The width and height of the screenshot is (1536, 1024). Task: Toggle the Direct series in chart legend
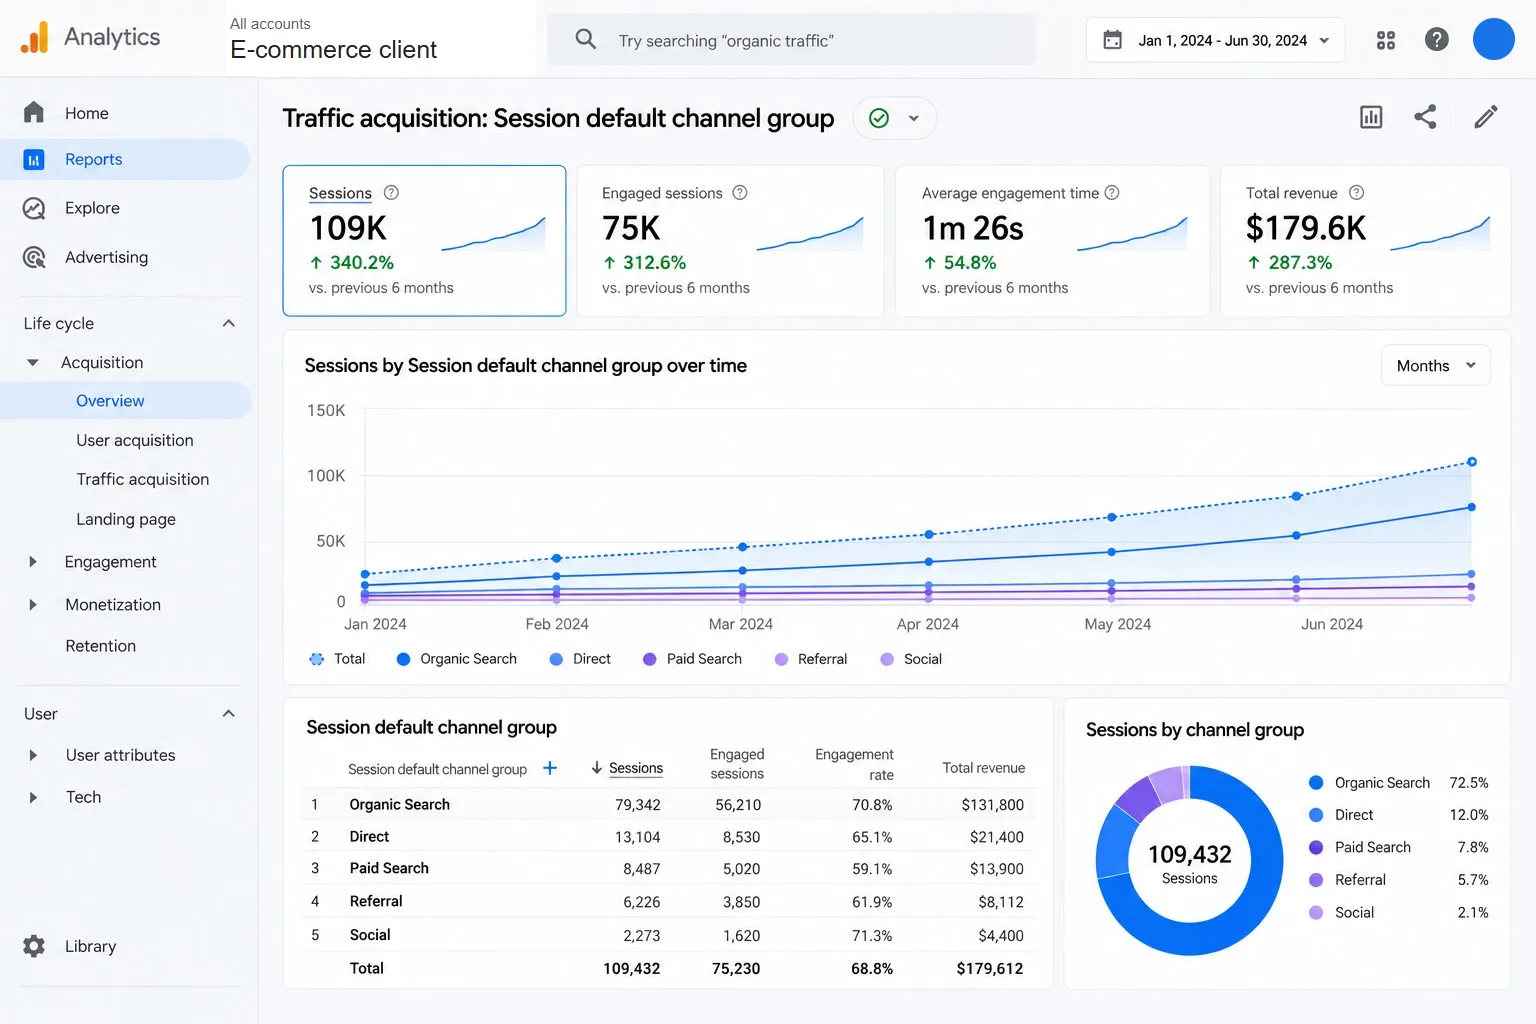tap(580, 659)
